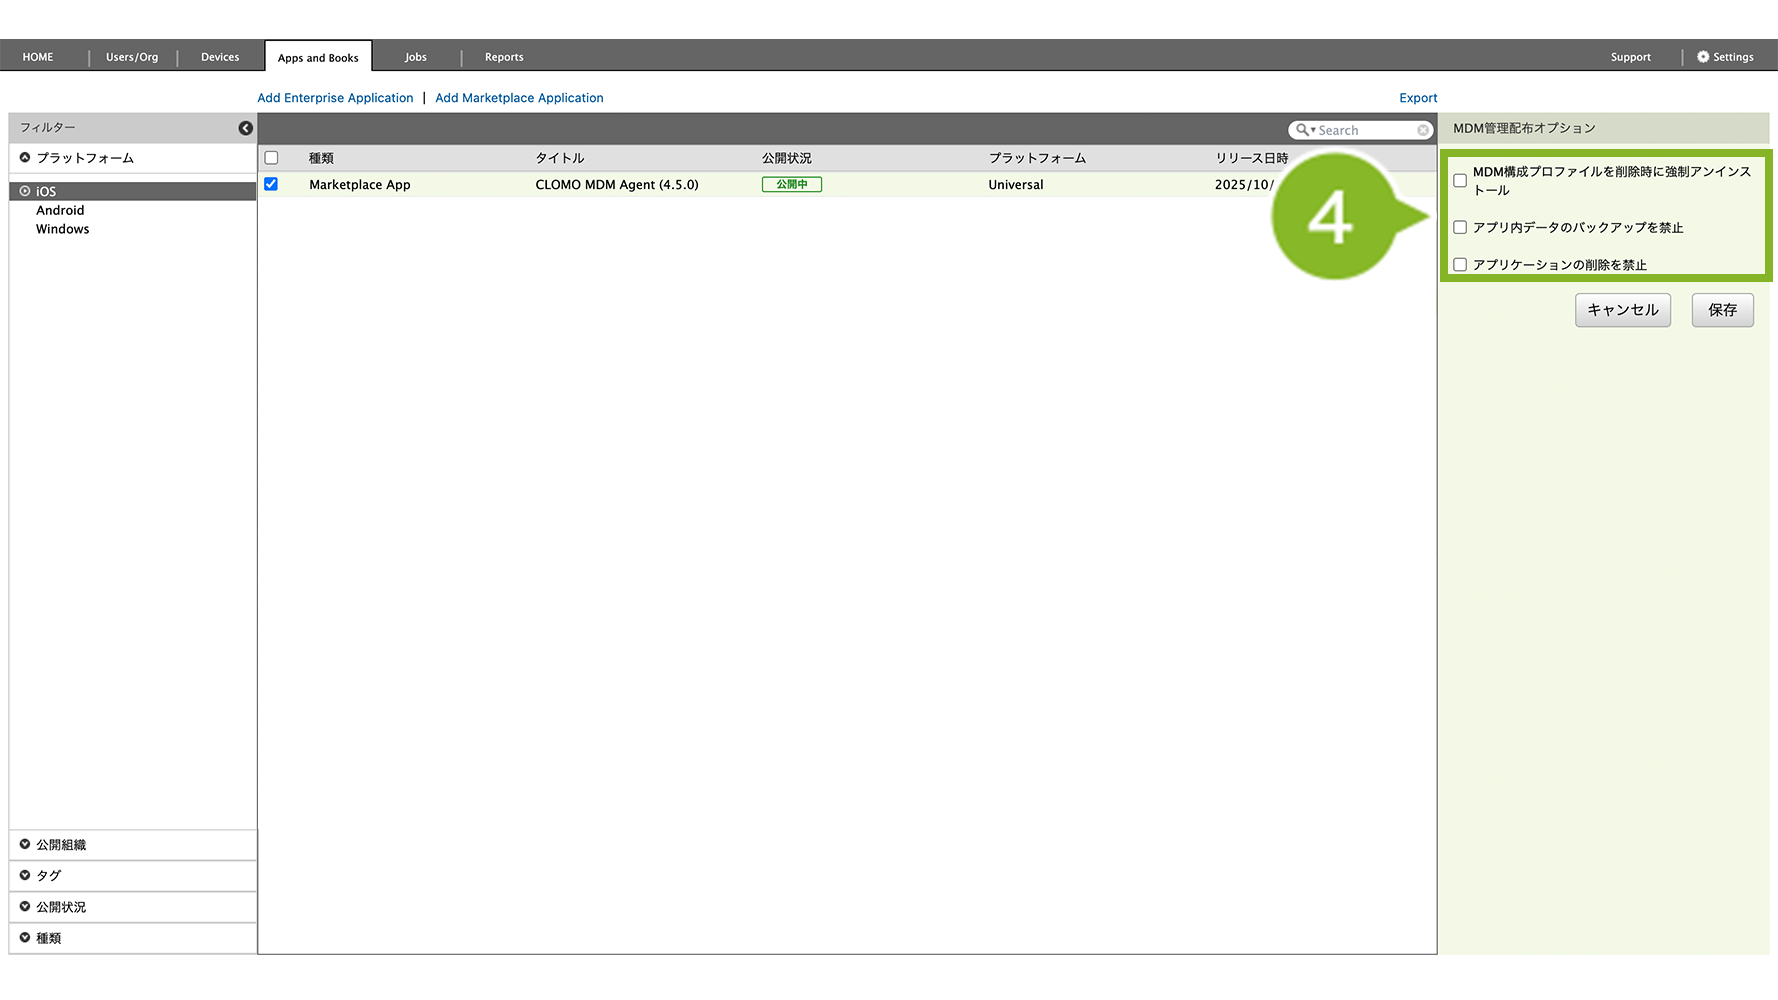The height and width of the screenshot is (1000, 1778).
Task: Collapse the filter panel arrow icon
Action: [x=245, y=128]
